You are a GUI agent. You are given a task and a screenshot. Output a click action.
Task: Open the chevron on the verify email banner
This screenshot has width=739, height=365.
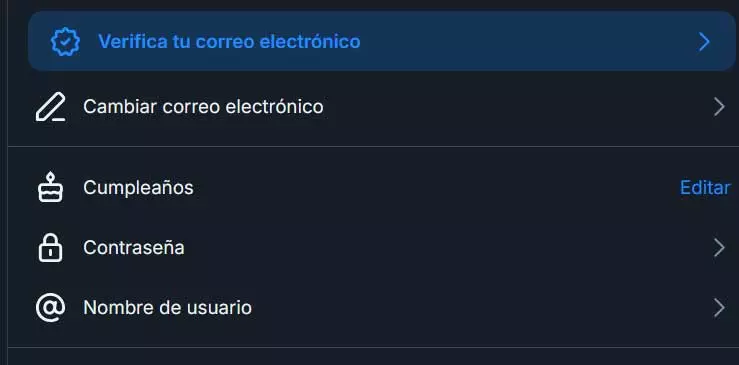click(x=704, y=42)
